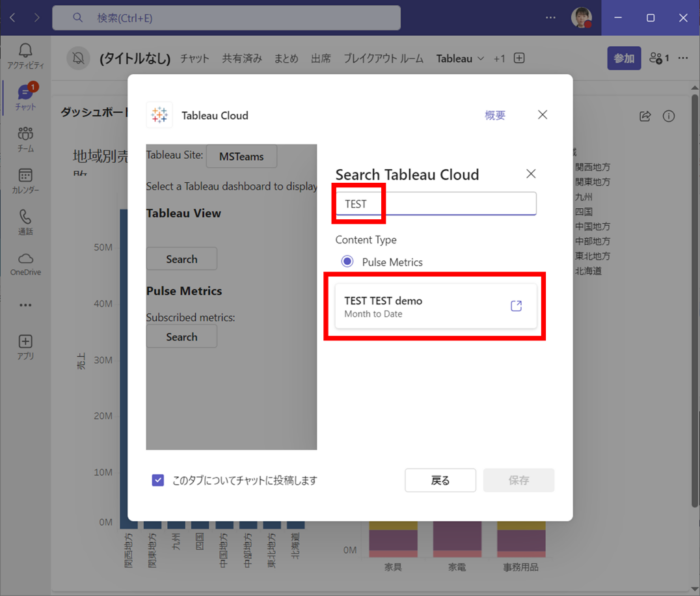This screenshot has width=700, height=596.
Task: Click the 関西地方 legend entry
Action: pyautogui.click(x=592, y=167)
